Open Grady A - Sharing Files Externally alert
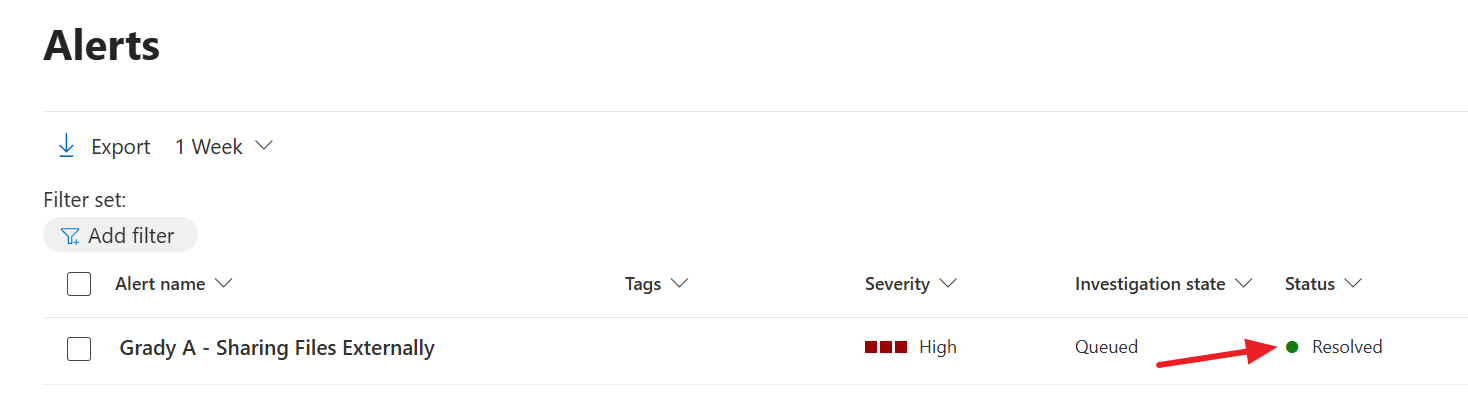 [277, 348]
